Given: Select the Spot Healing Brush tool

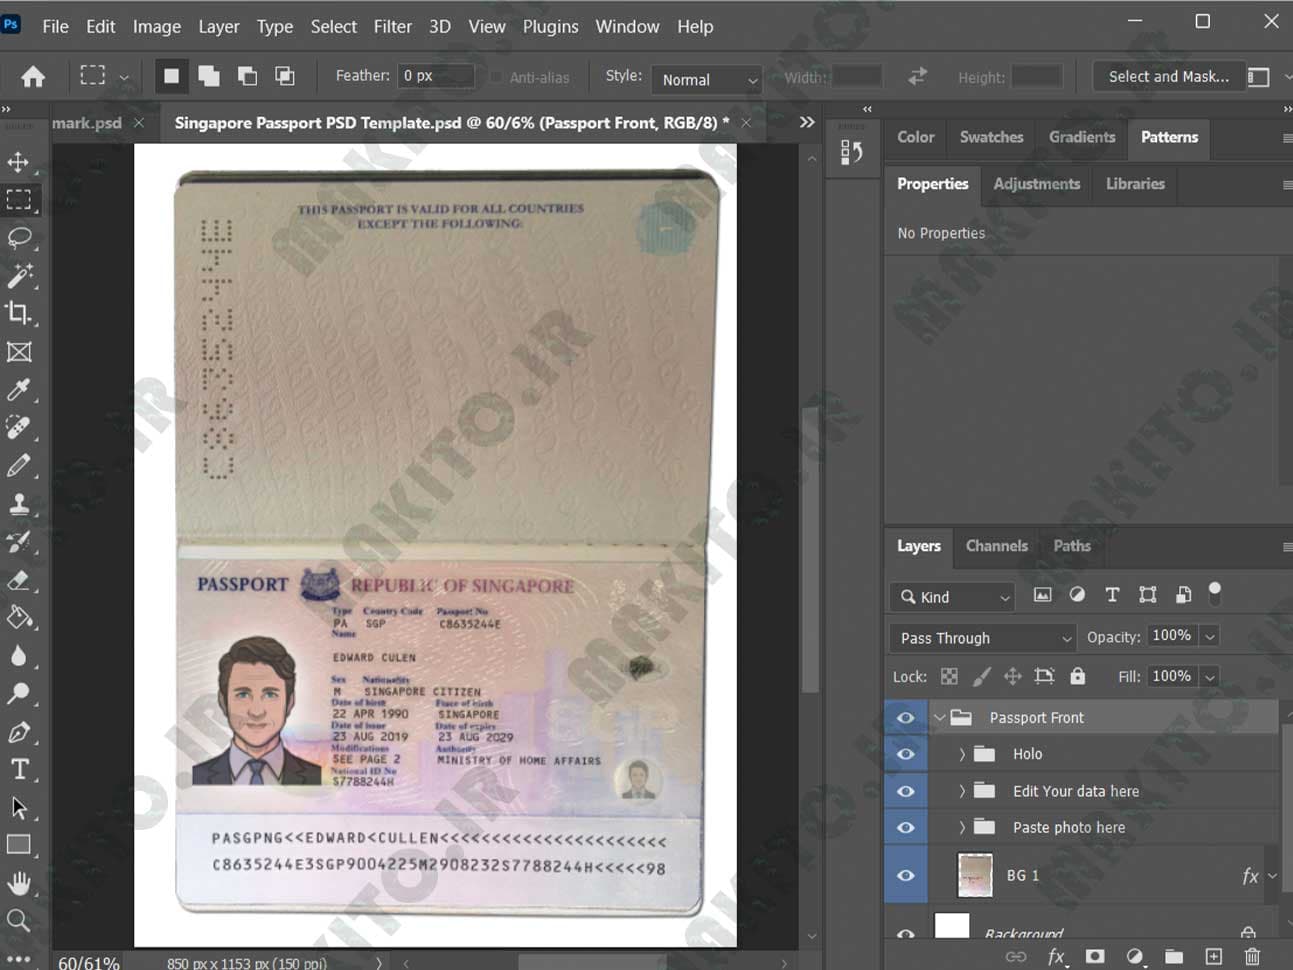Looking at the screenshot, I should pyautogui.click(x=18, y=427).
